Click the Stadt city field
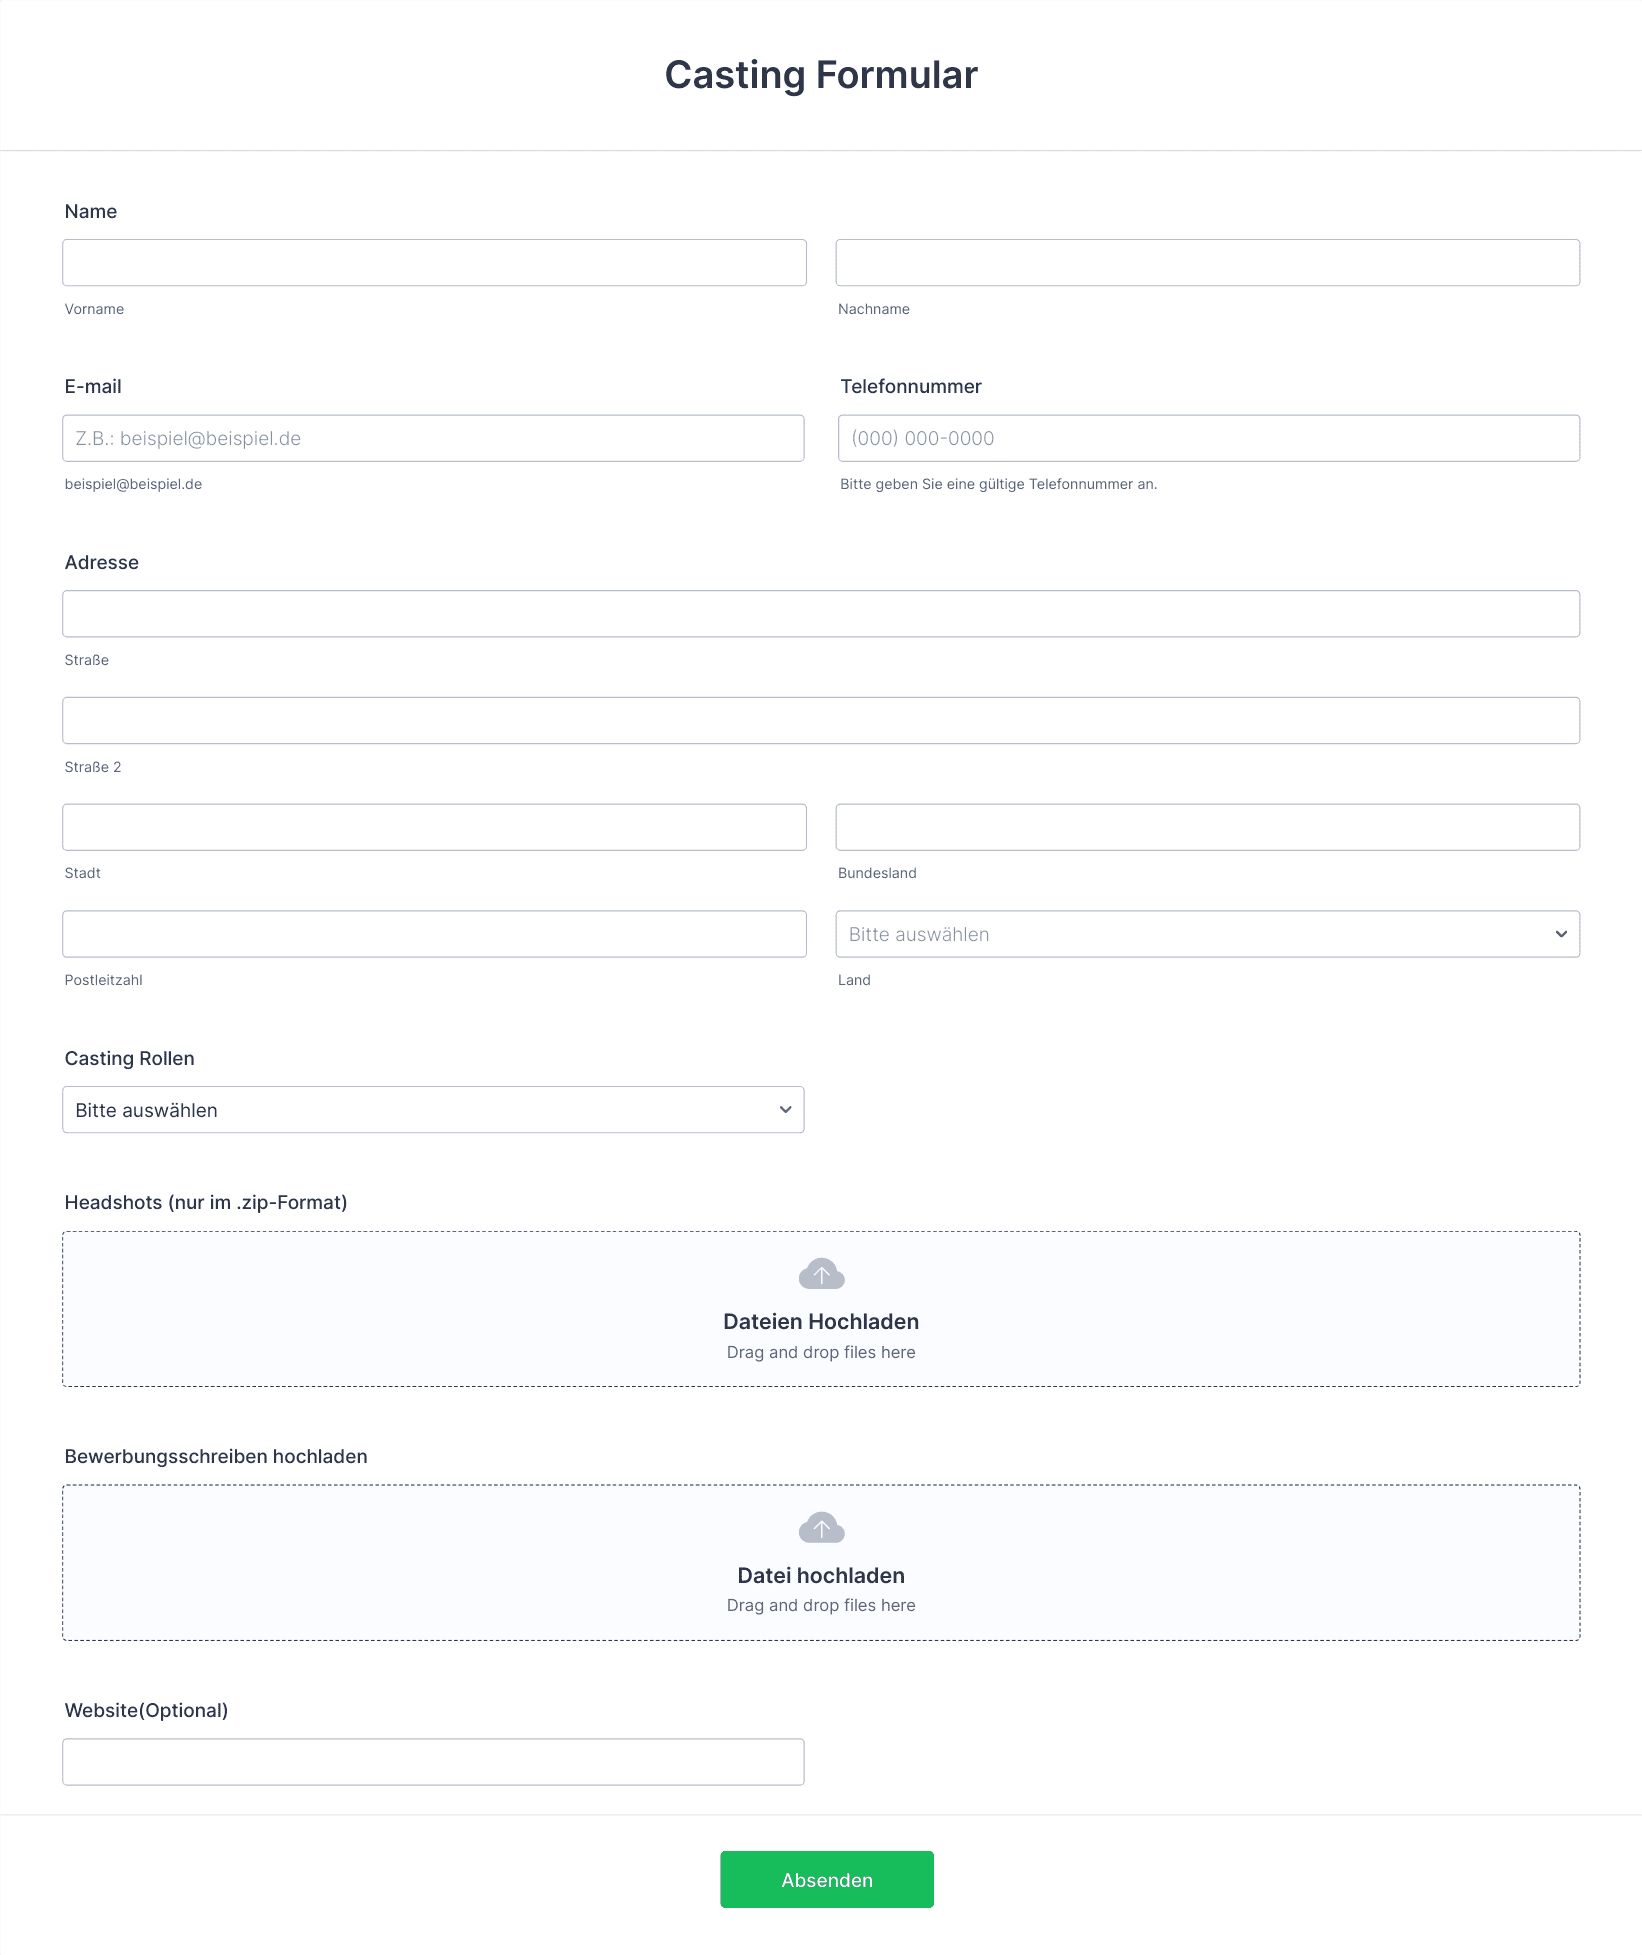Viewport: 1642px width, 1955px height. click(434, 827)
